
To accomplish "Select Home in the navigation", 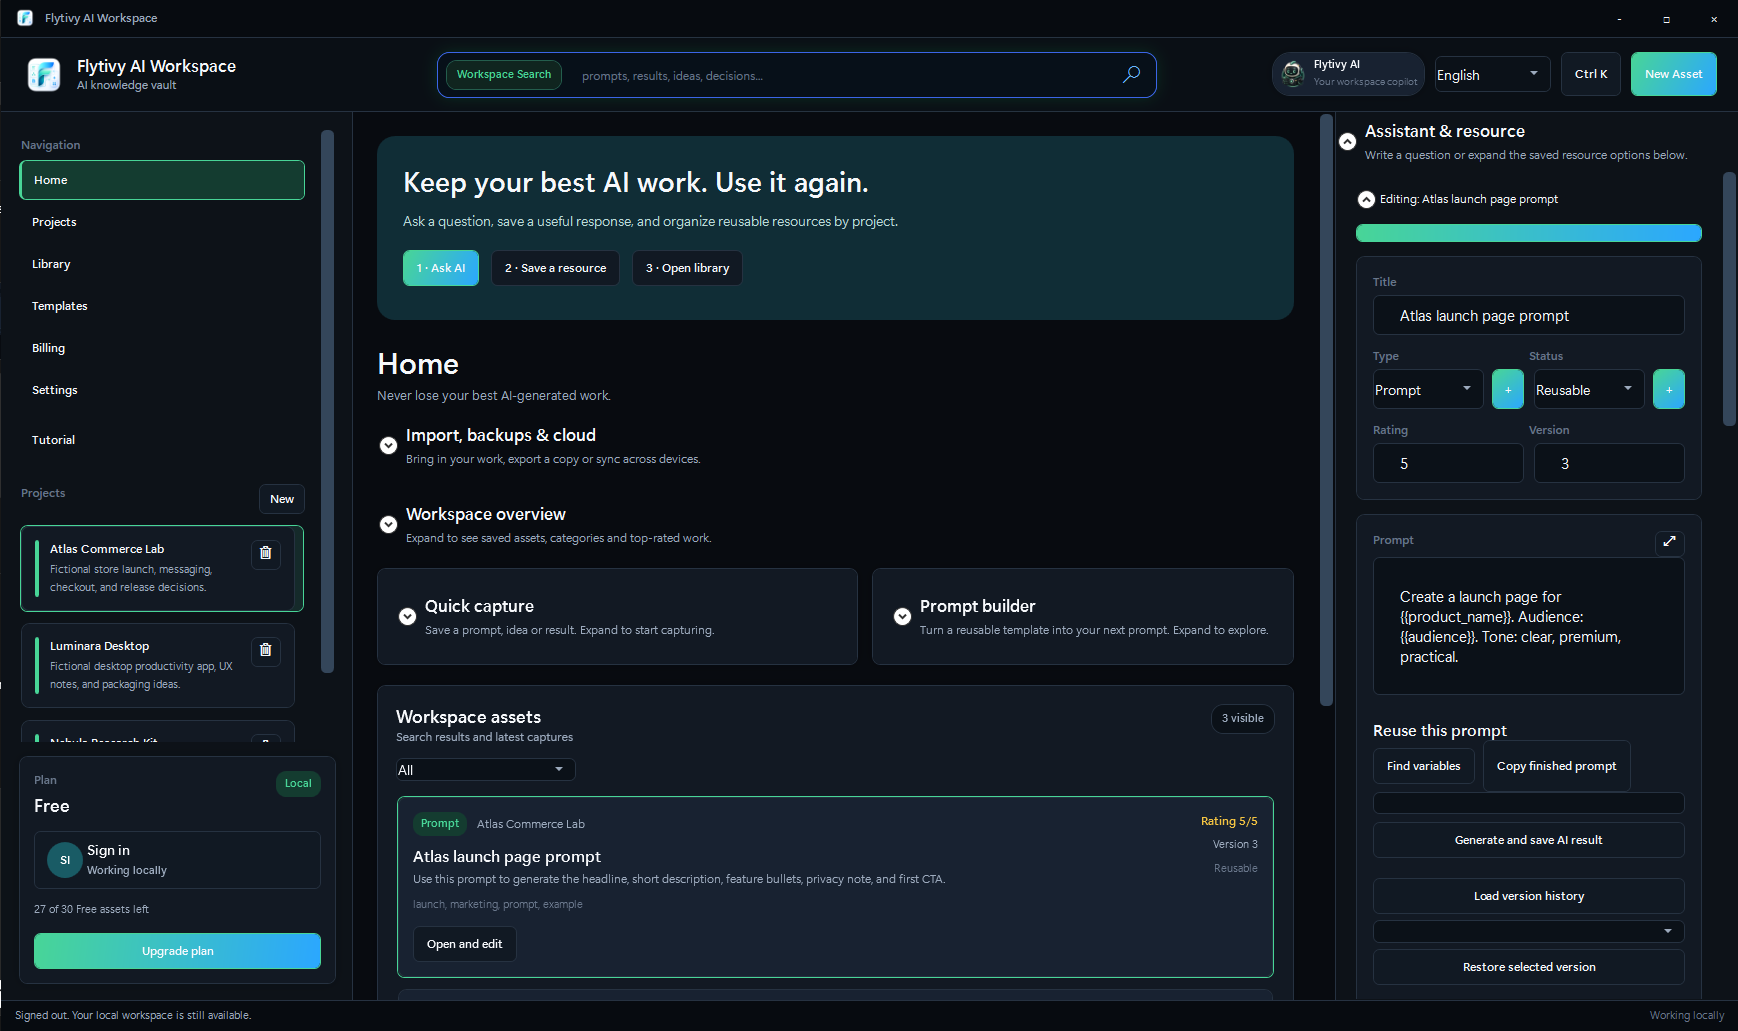I will pos(162,180).
